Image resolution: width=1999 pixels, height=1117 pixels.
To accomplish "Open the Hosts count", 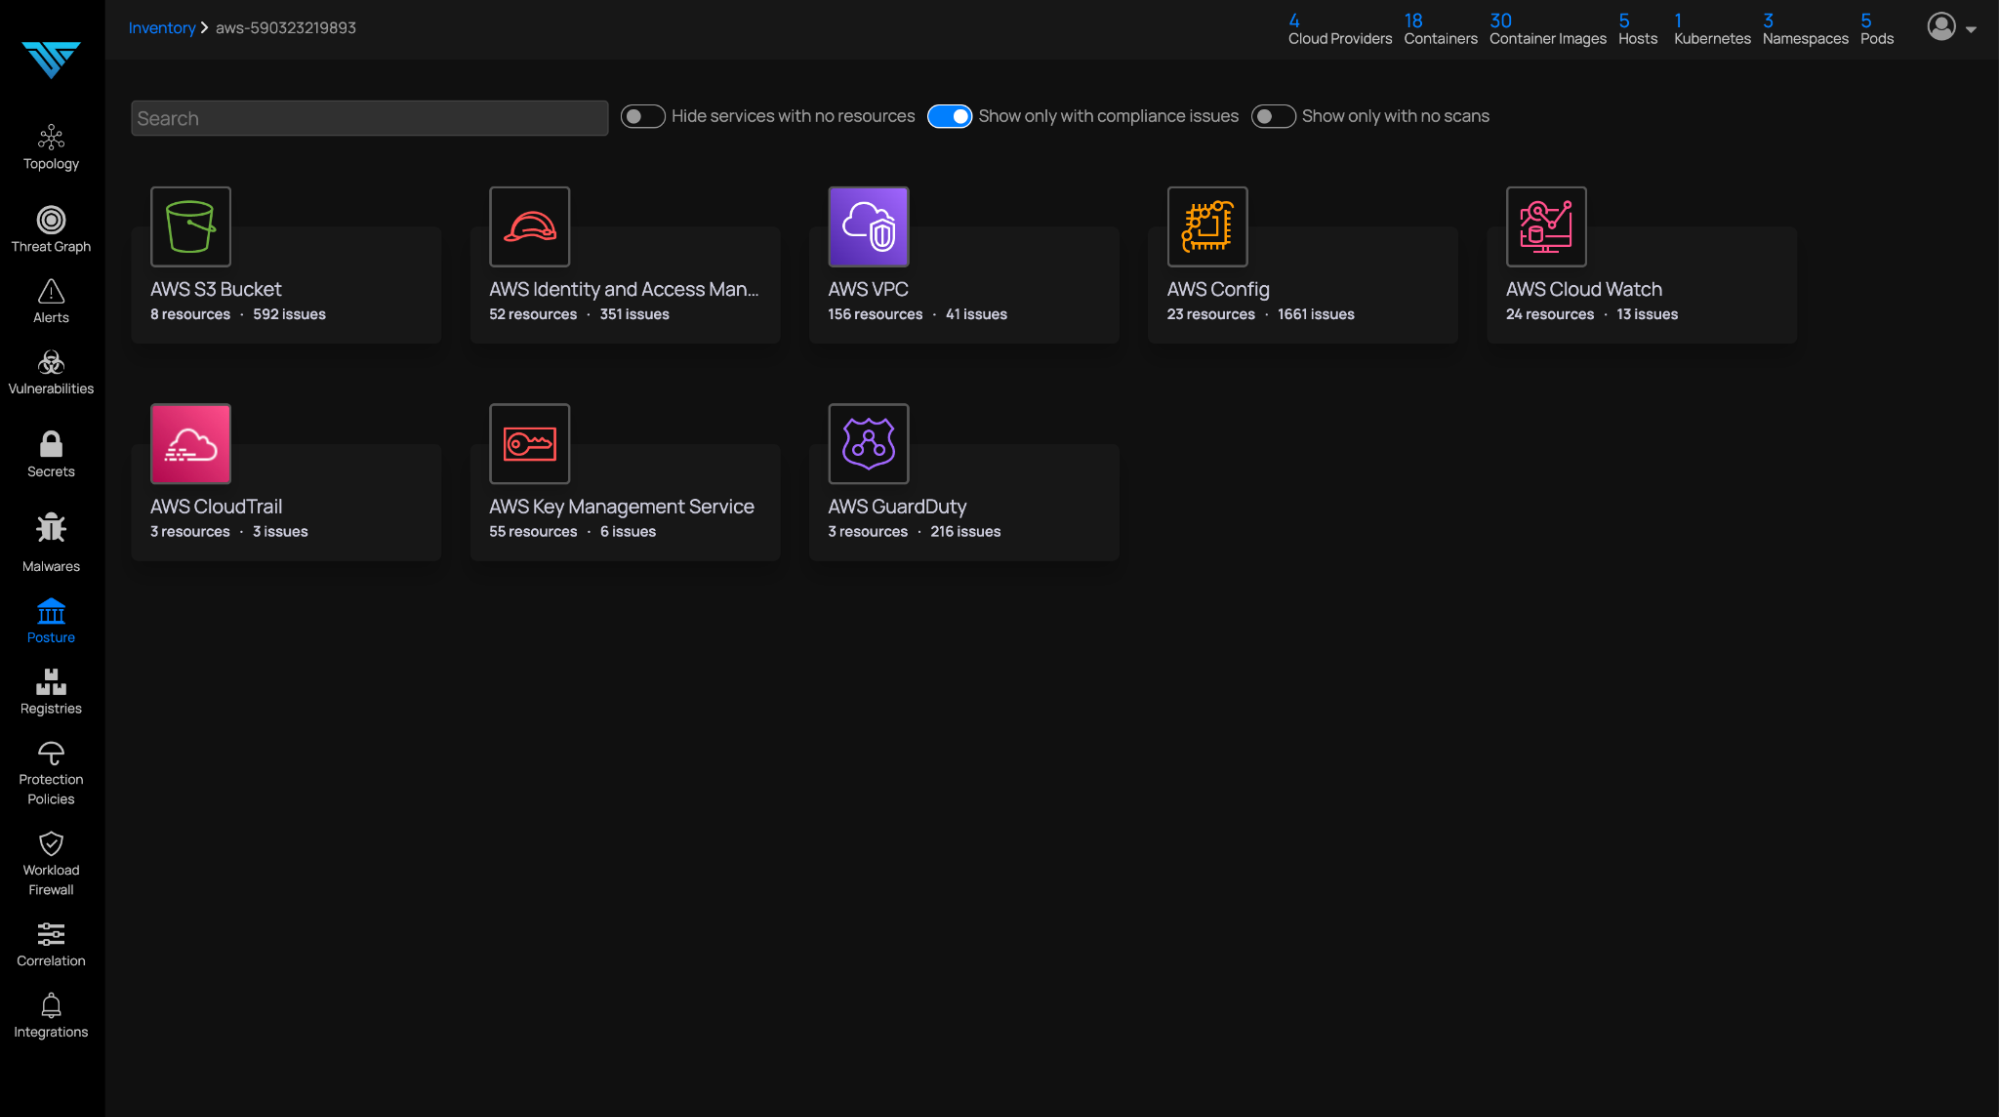I will pos(1637,29).
